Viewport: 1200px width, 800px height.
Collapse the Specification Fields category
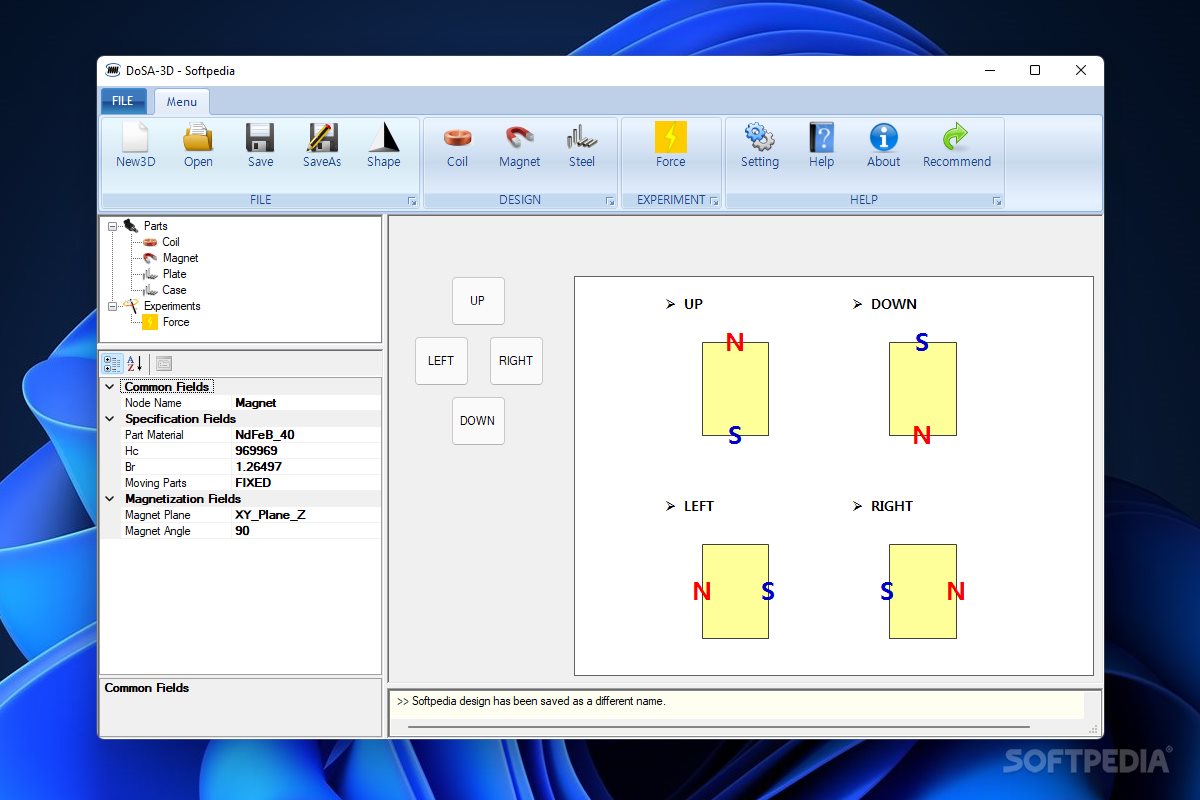coord(110,419)
